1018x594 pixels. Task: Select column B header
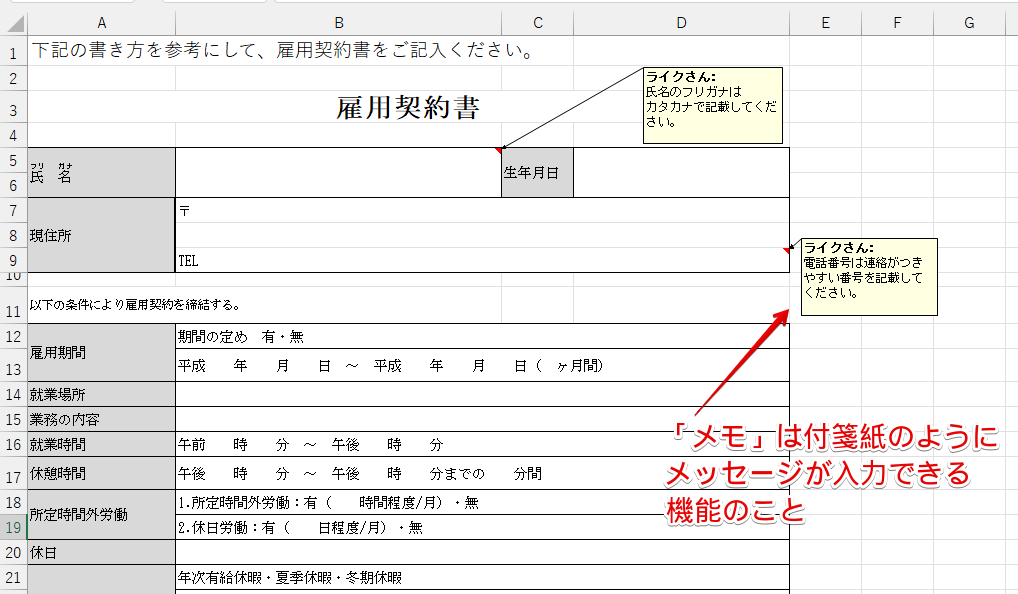338,23
